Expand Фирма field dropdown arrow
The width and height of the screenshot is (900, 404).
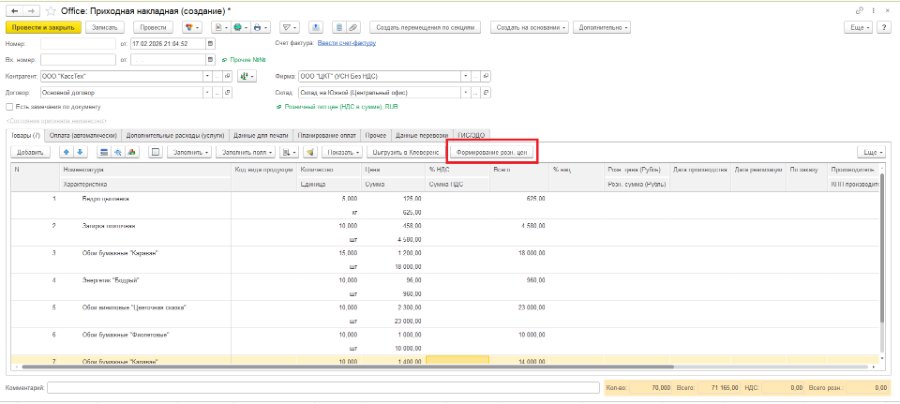[x=465, y=76]
